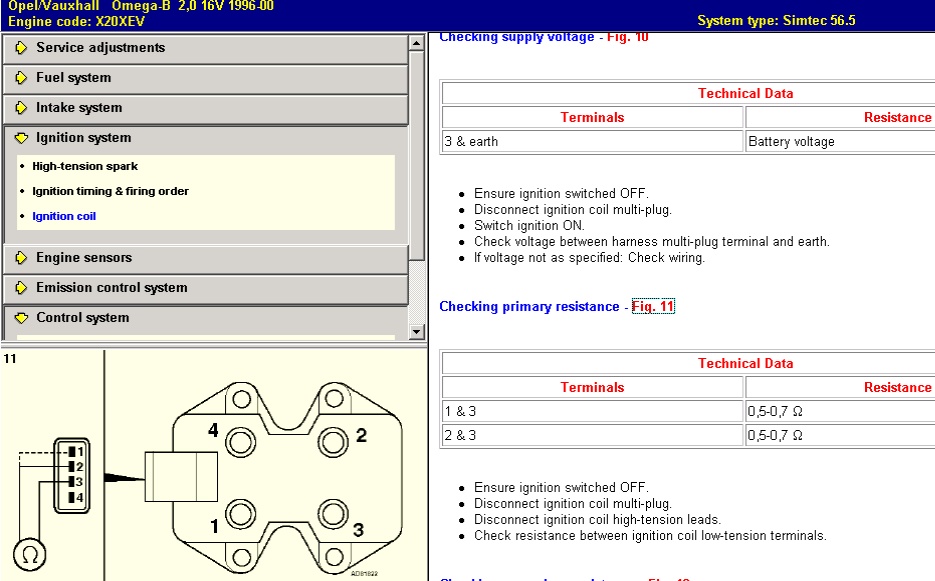Image resolution: width=935 pixels, height=581 pixels.
Task: Select the '2 & 3' terminals cell
Action: (592, 435)
